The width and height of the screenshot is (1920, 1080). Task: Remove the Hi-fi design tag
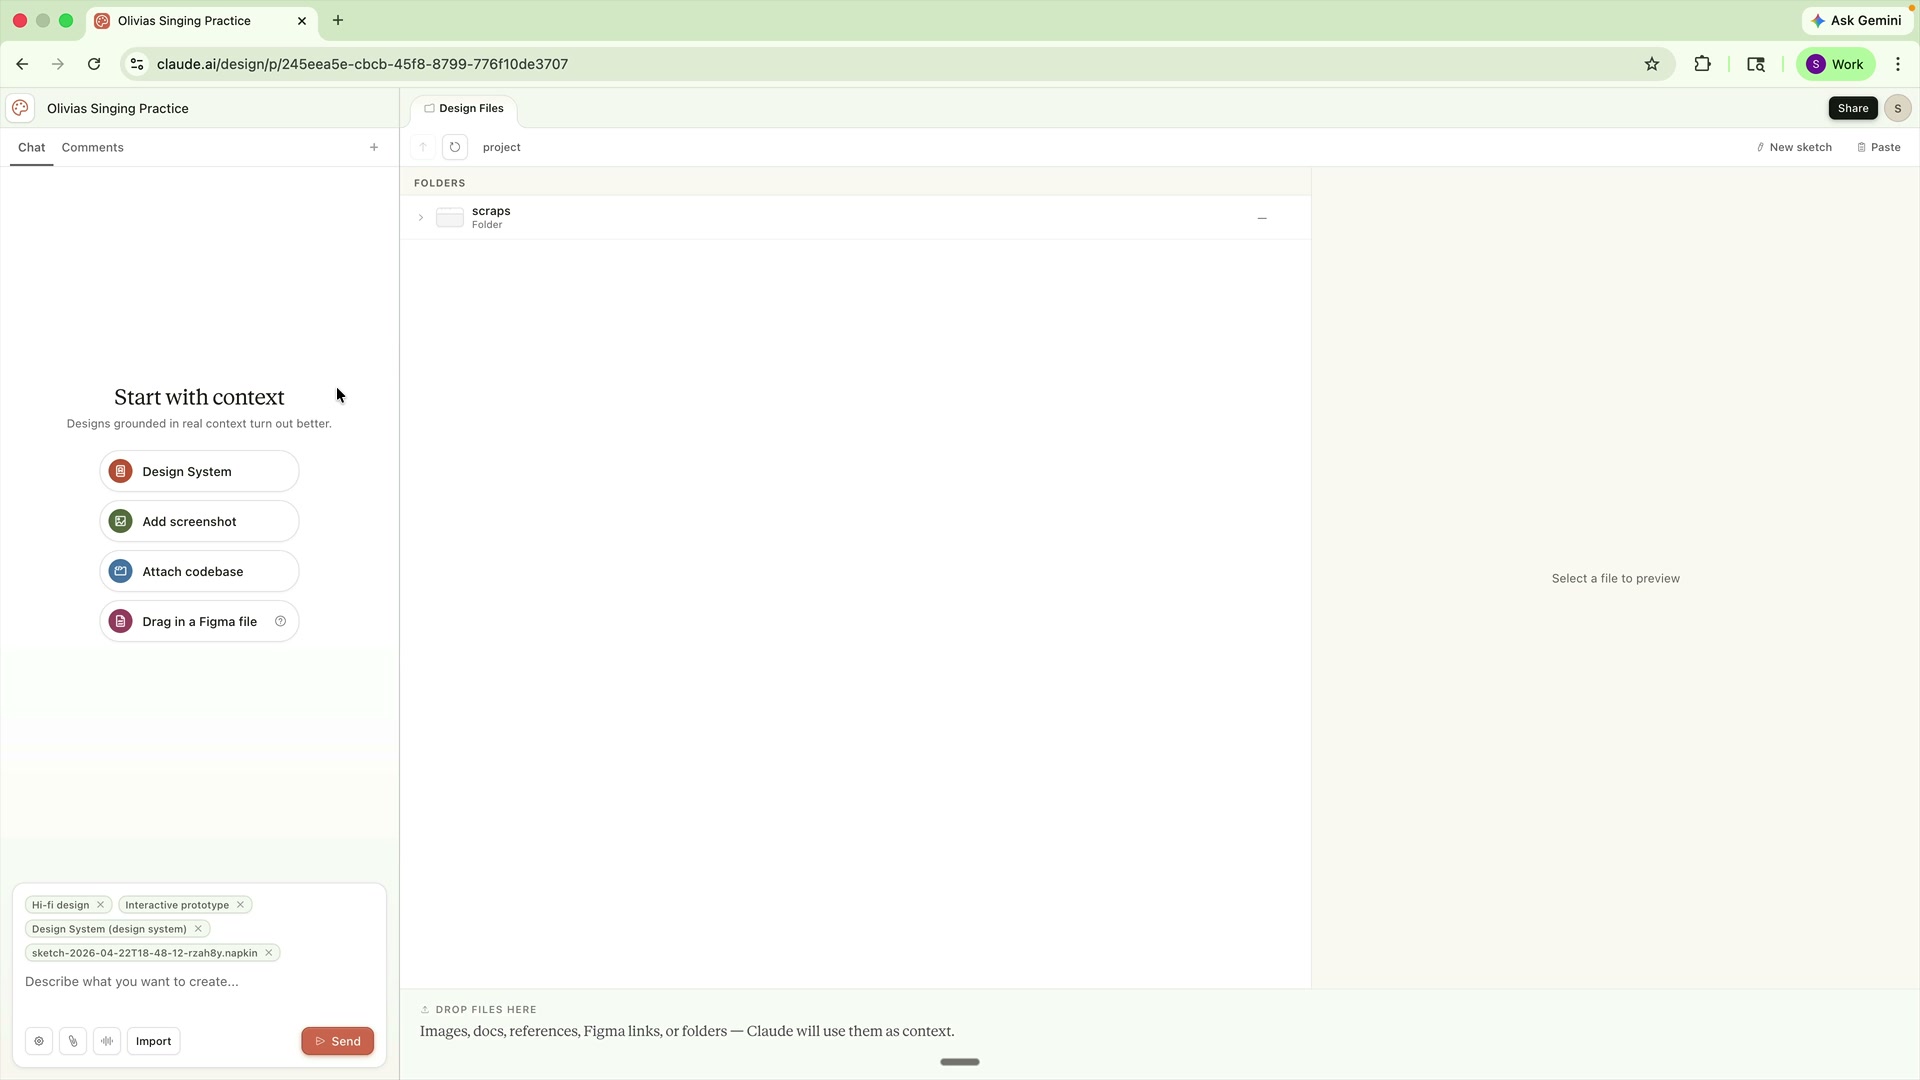[x=100, y=905]
